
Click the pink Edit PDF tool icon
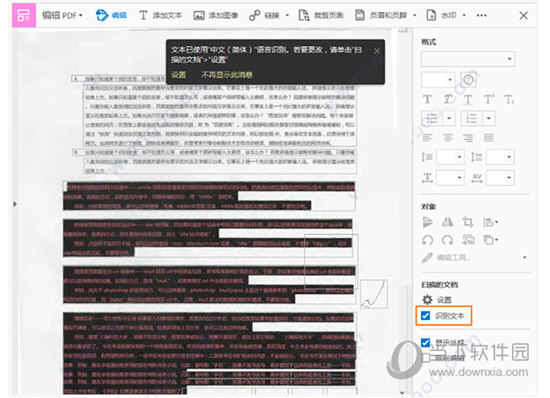pos(24,15)
